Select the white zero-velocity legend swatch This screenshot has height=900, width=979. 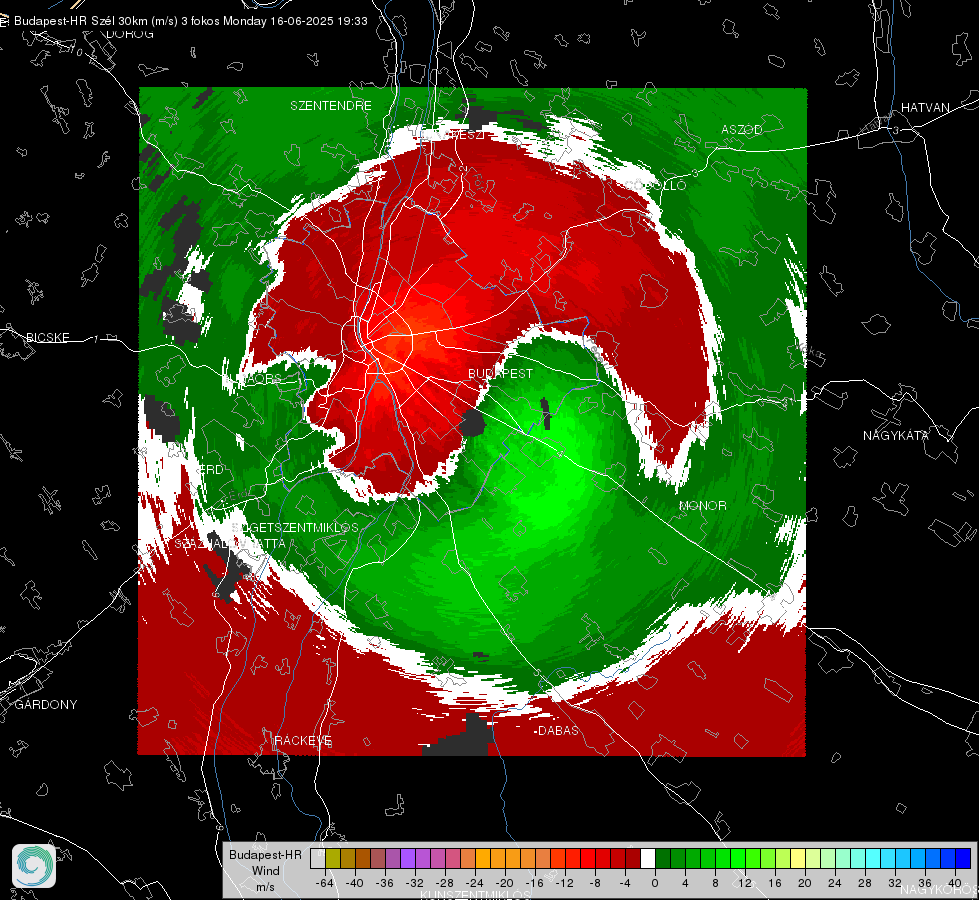647,859
